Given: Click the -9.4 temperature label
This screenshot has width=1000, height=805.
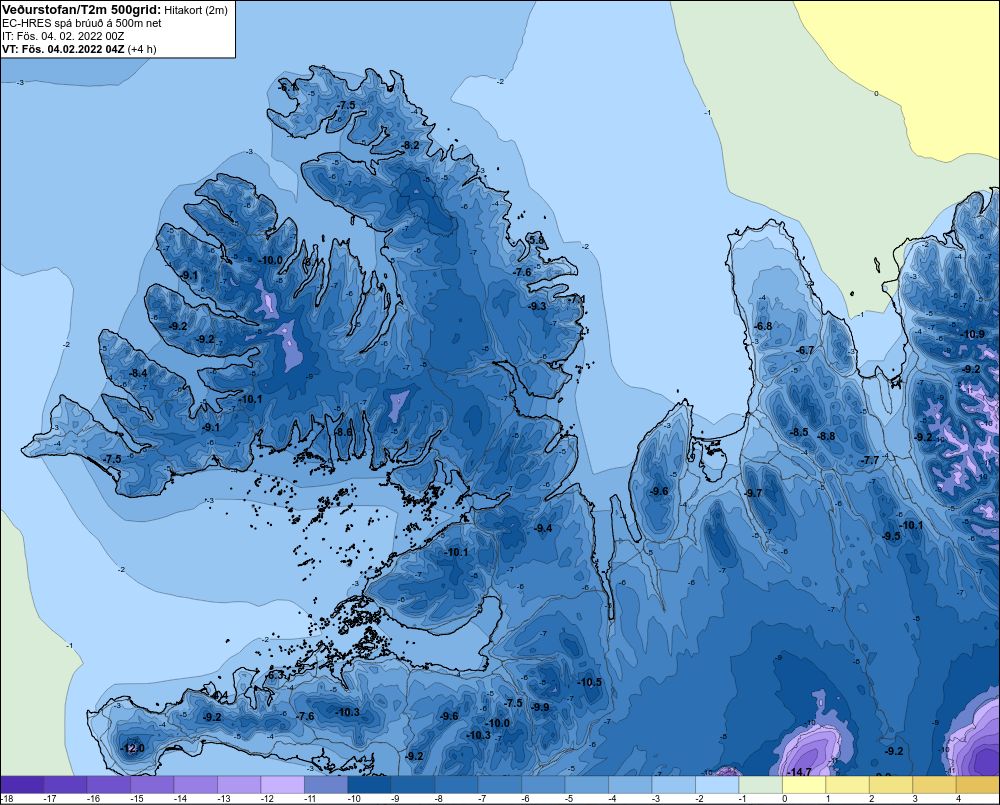Looking at the screenshot, I should 543,528.
